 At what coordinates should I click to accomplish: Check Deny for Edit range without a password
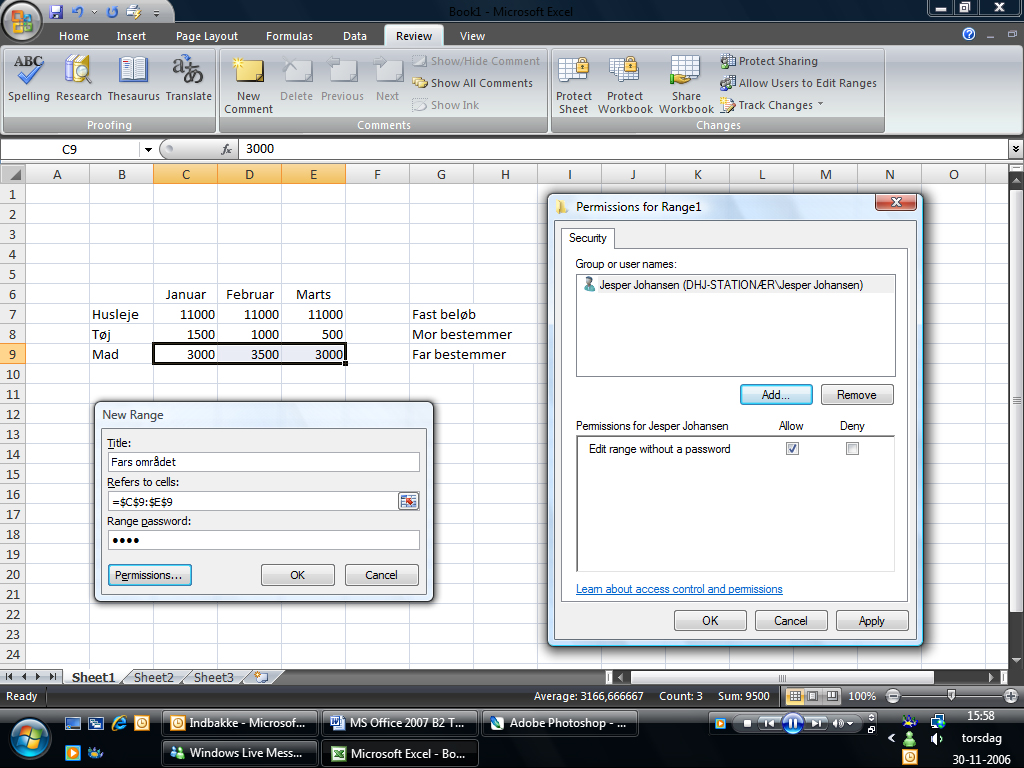click(852, 449)
